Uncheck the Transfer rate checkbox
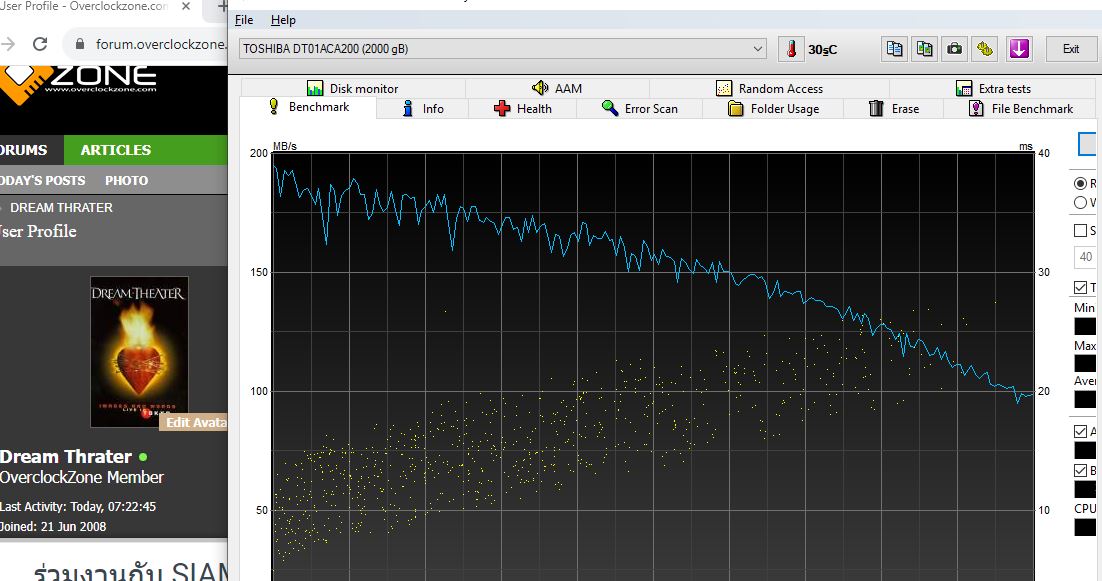Image resolution: width=1102 pixels, height=581 pixels. click(1080, 288)
